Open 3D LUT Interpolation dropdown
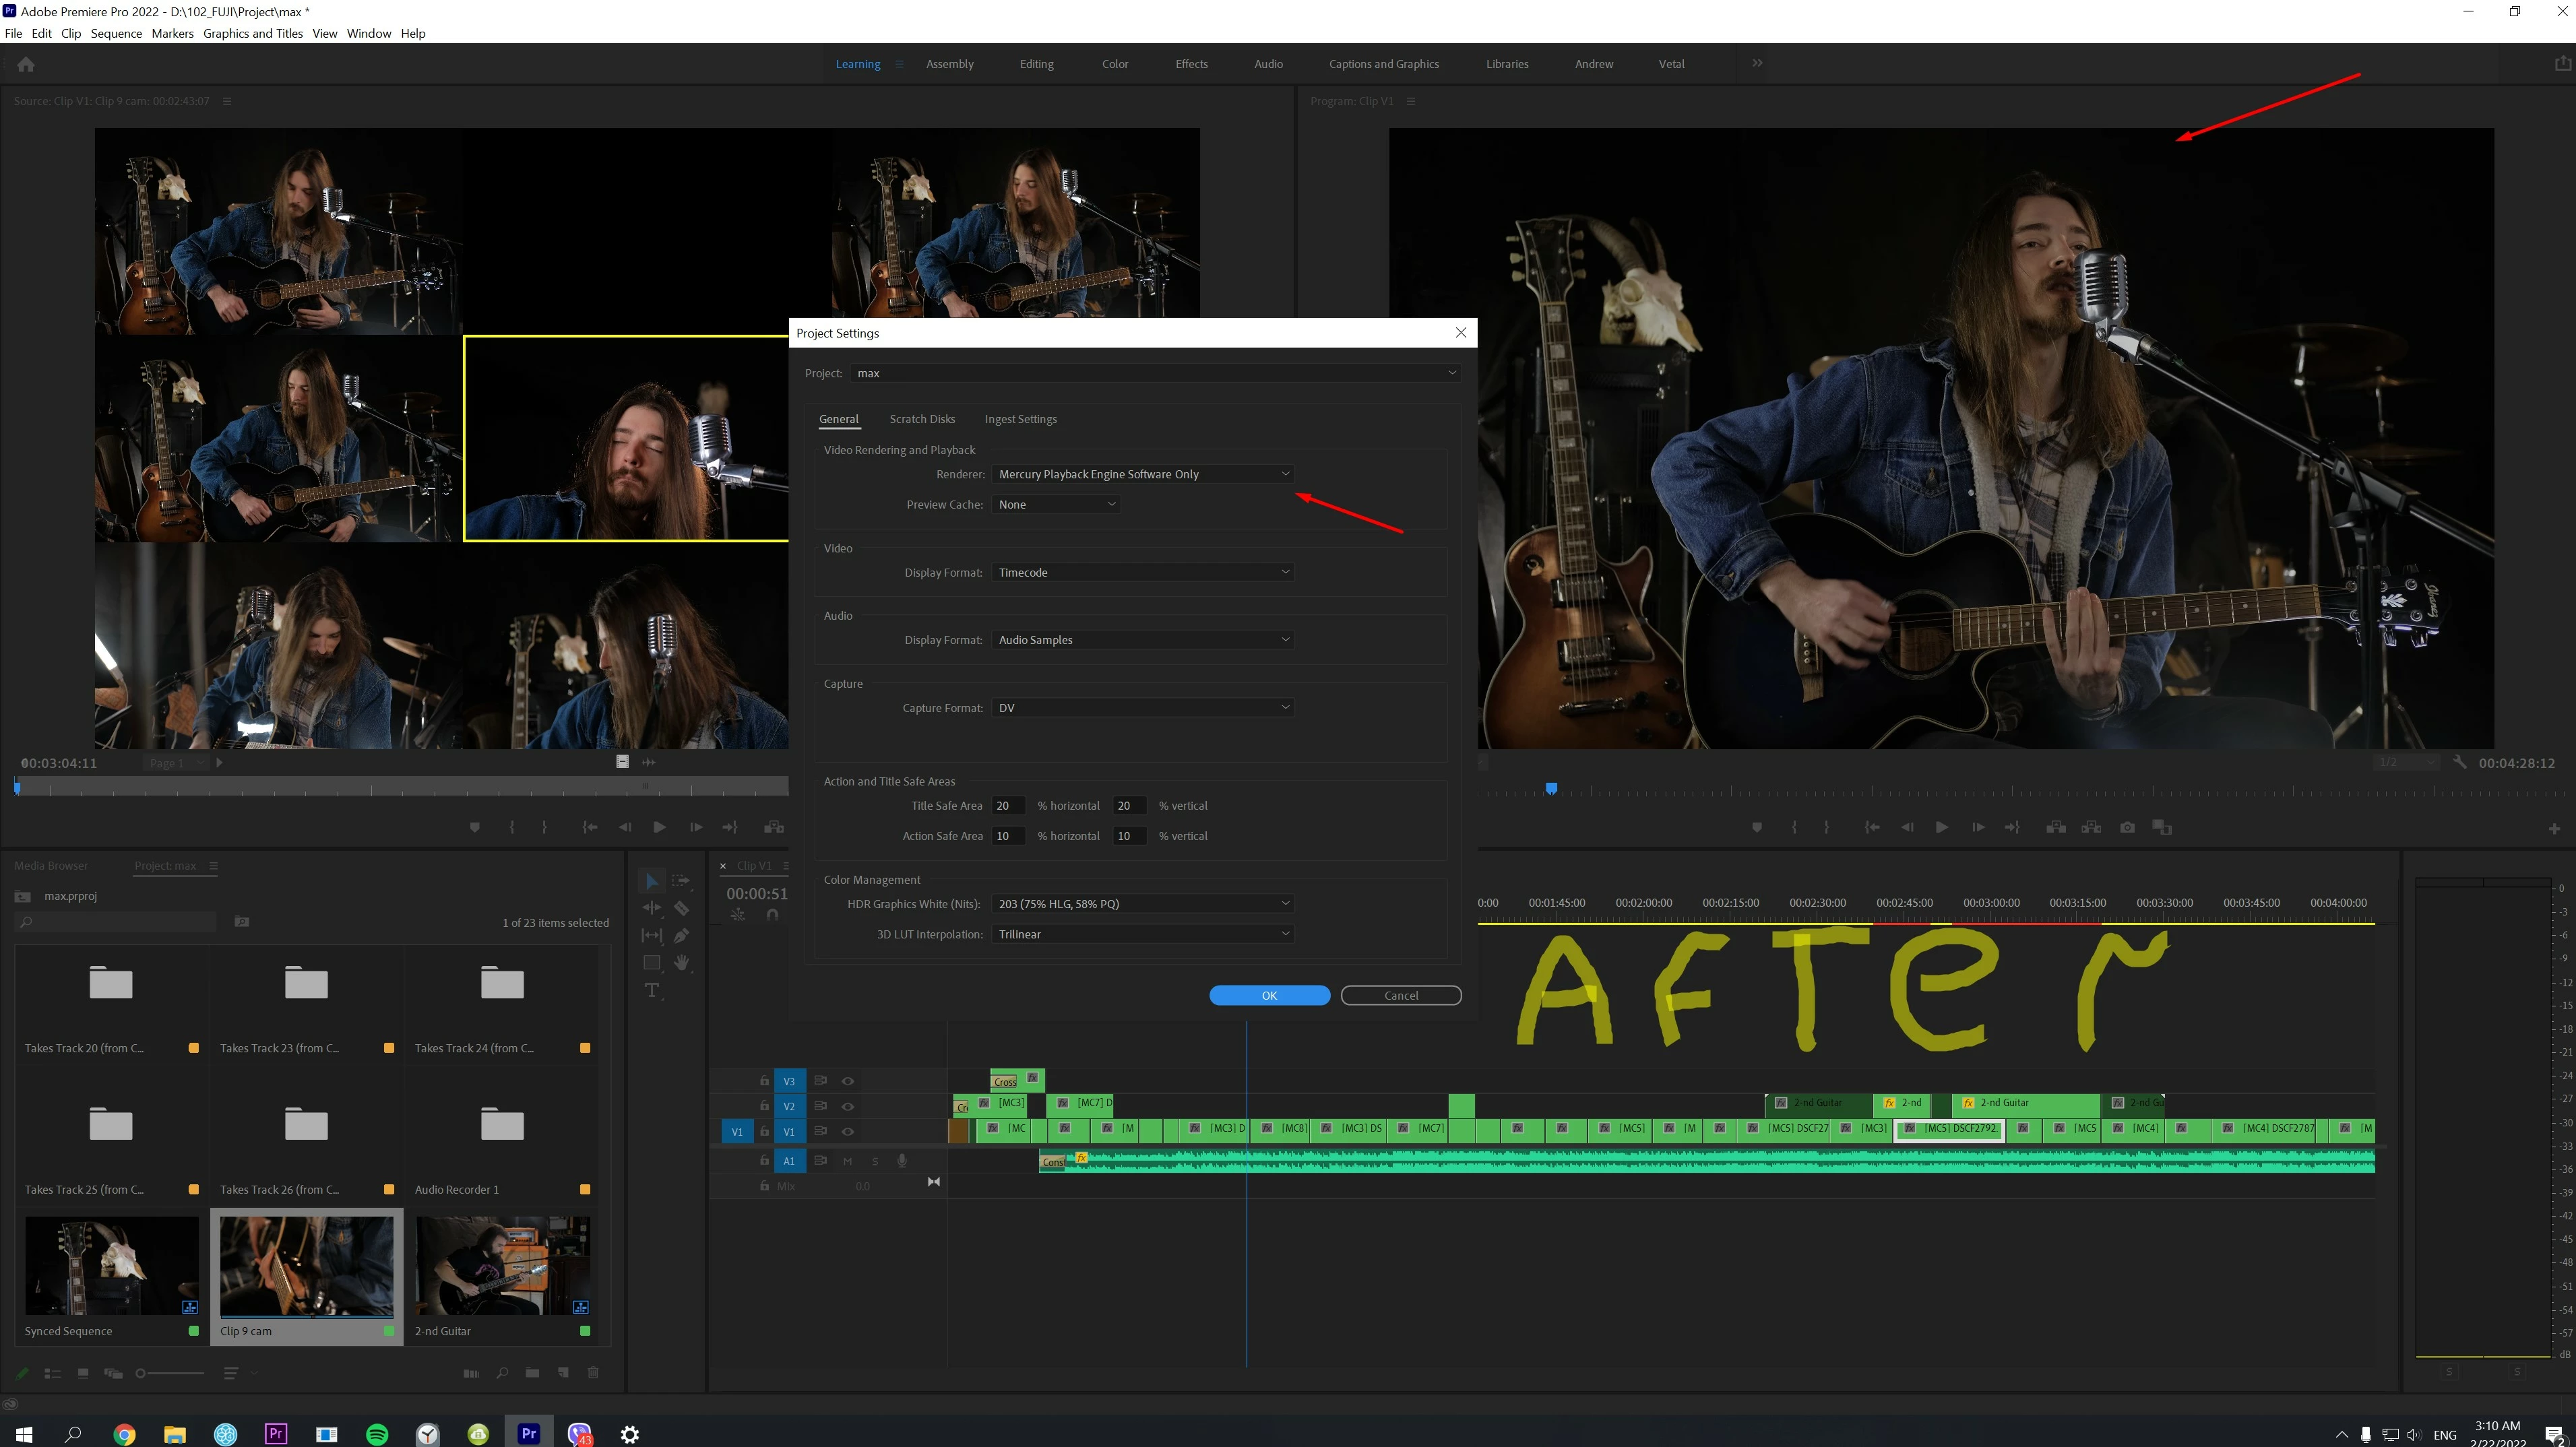Viewport: 2576px width, 1447px height. pos(1142,934)
